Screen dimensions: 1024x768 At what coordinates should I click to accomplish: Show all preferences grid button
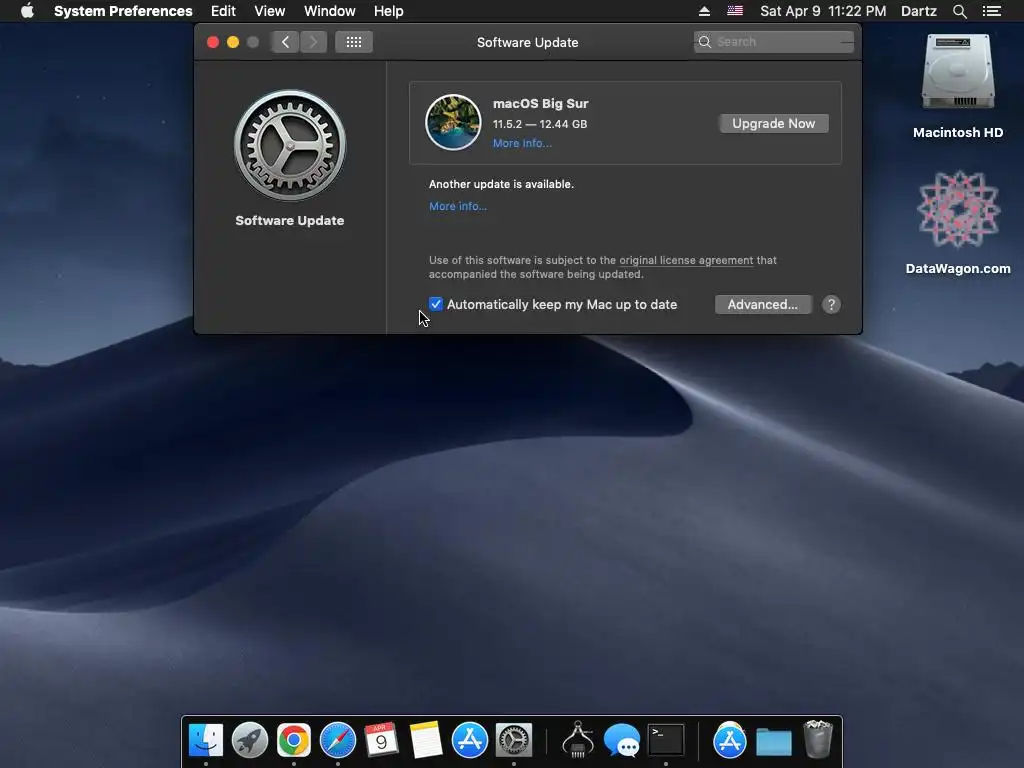click(x=354, y=42)
